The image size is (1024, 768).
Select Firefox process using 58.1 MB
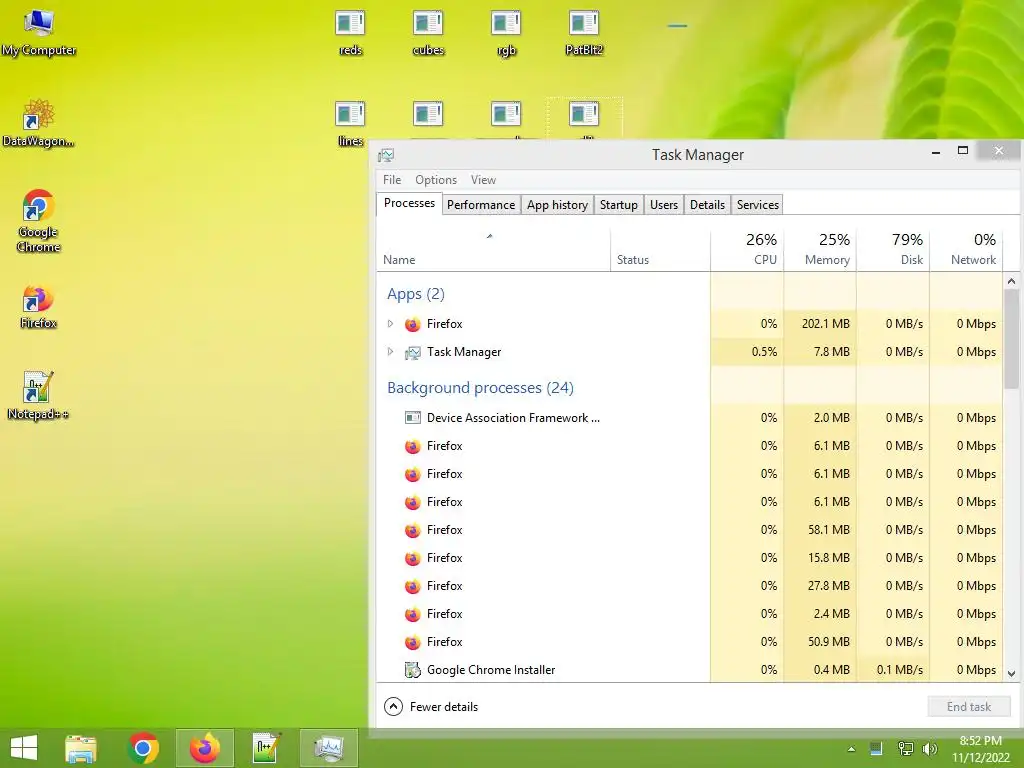tap(690, 530)
